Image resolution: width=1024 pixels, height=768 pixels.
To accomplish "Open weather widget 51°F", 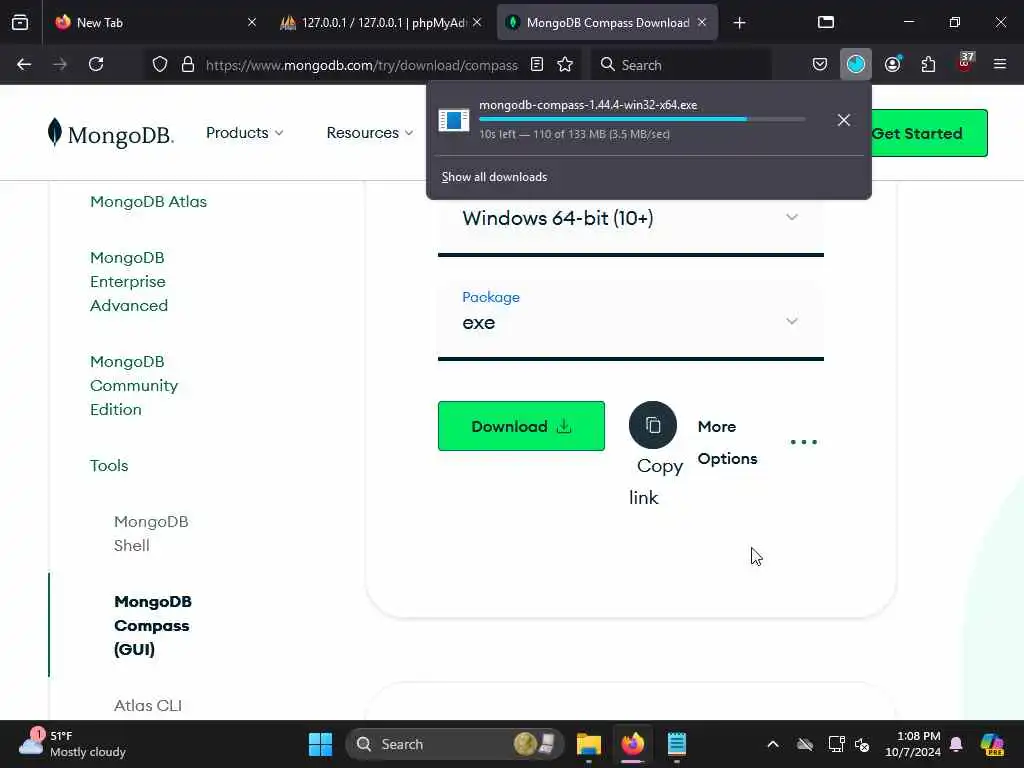I will click(x=72, y=744).
